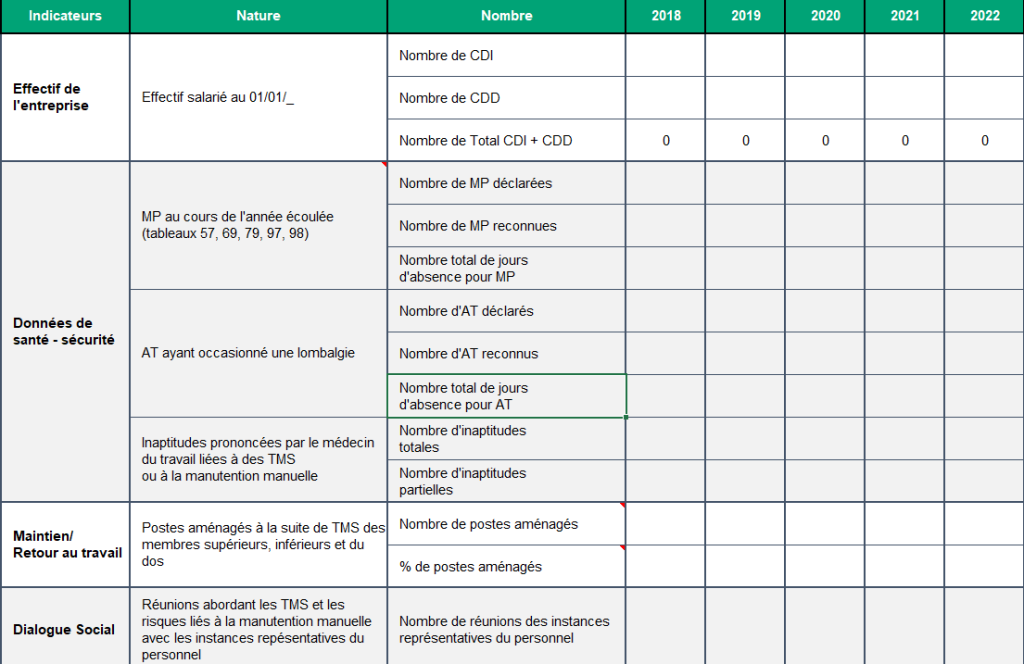Select the 2021 cell for Nombre de CDD
The image size is (1024, 664).
(904, 98)
